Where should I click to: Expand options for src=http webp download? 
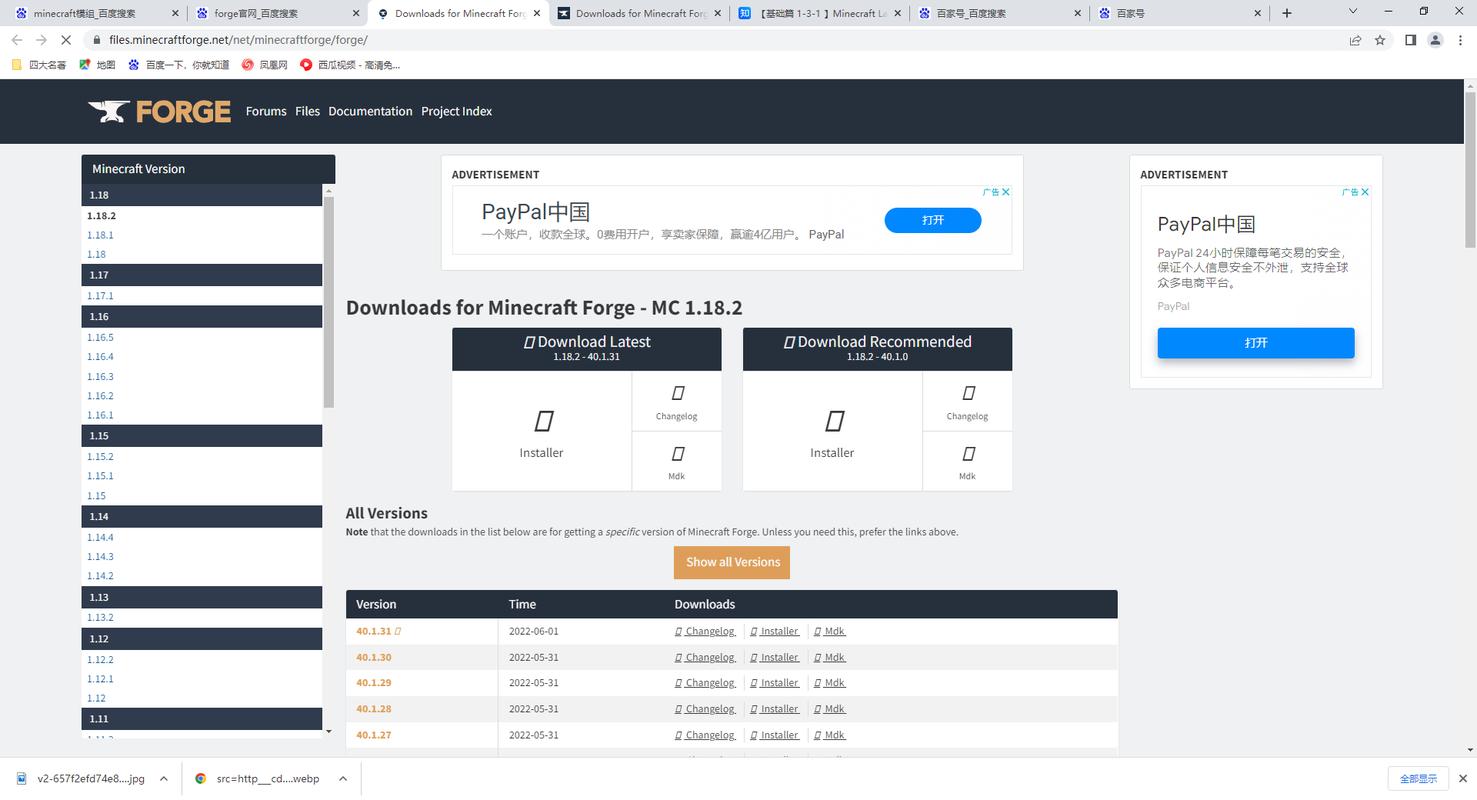coord(342,778)
